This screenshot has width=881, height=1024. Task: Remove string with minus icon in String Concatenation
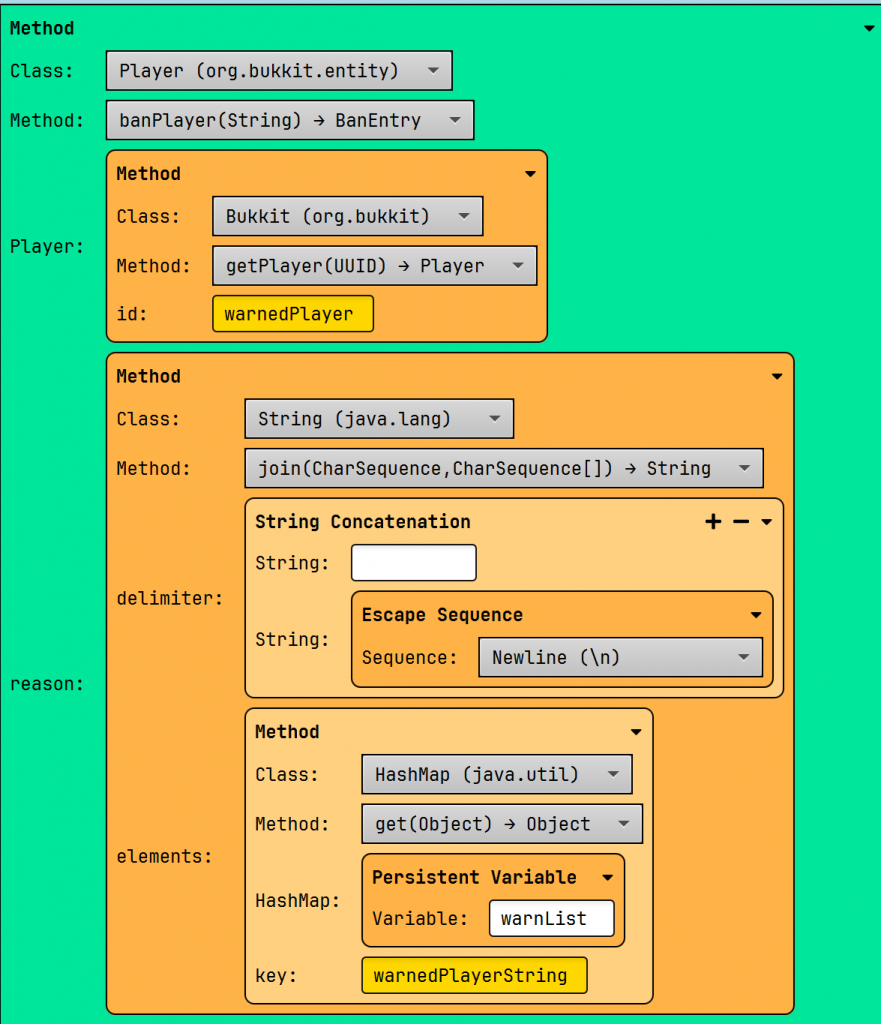point(741,522)
